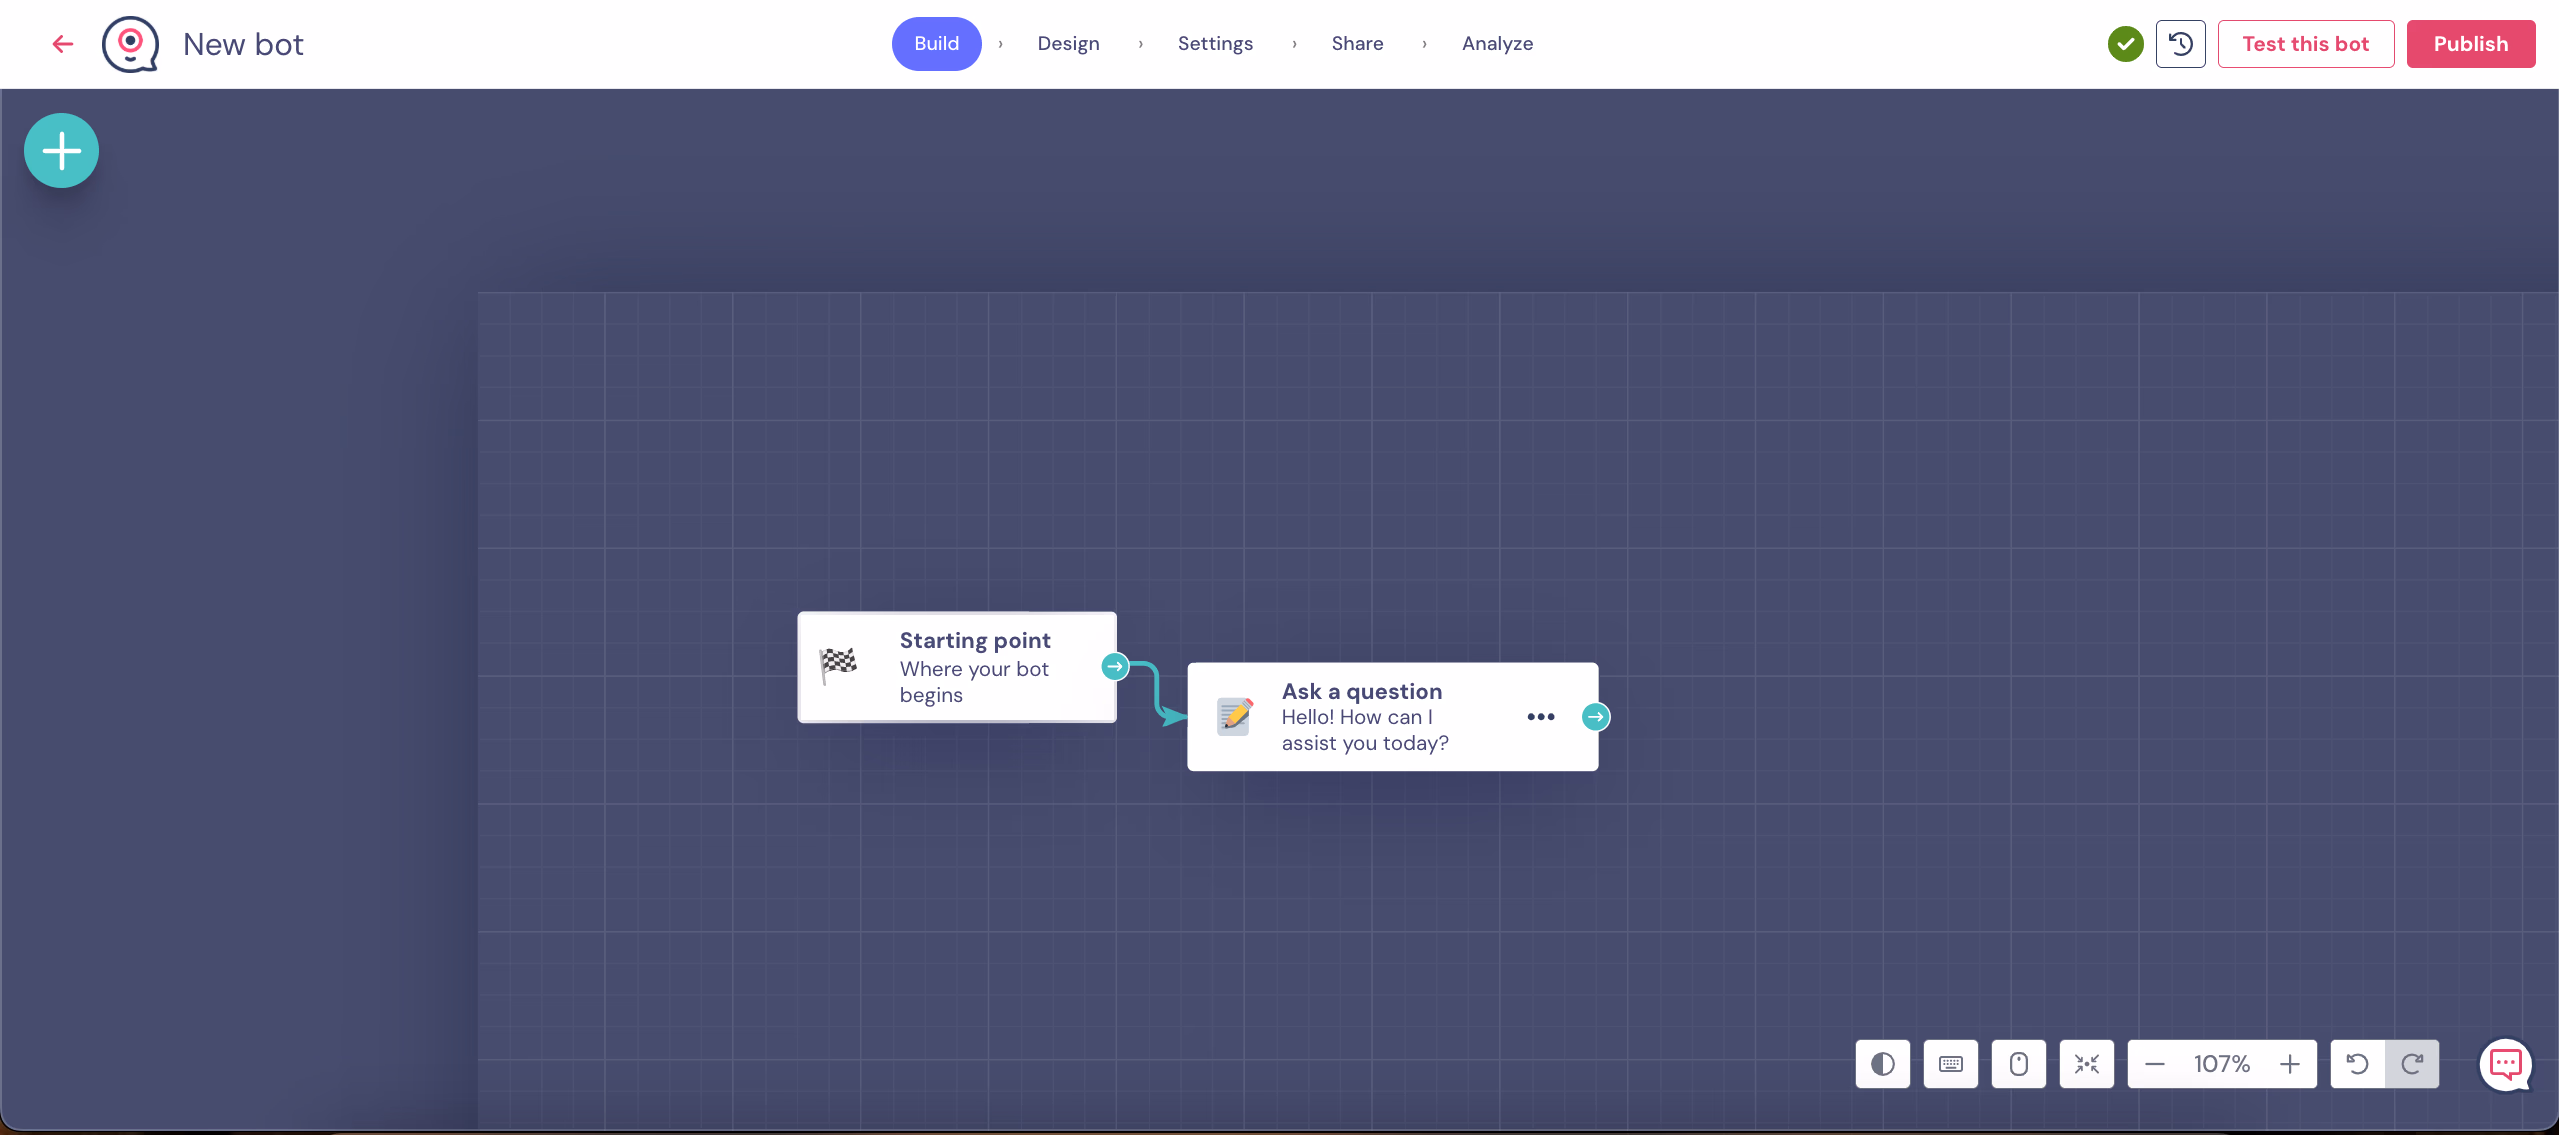
Task: Click the green saved status checkmark
Action: pos(2125,44)
